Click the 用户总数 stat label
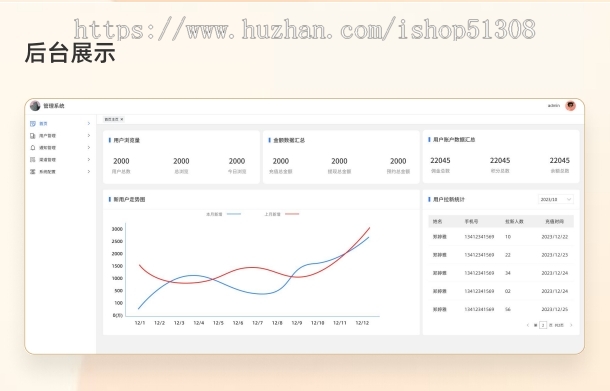The width and height of the screenshot is (610, 391). (x=121, y=172)
